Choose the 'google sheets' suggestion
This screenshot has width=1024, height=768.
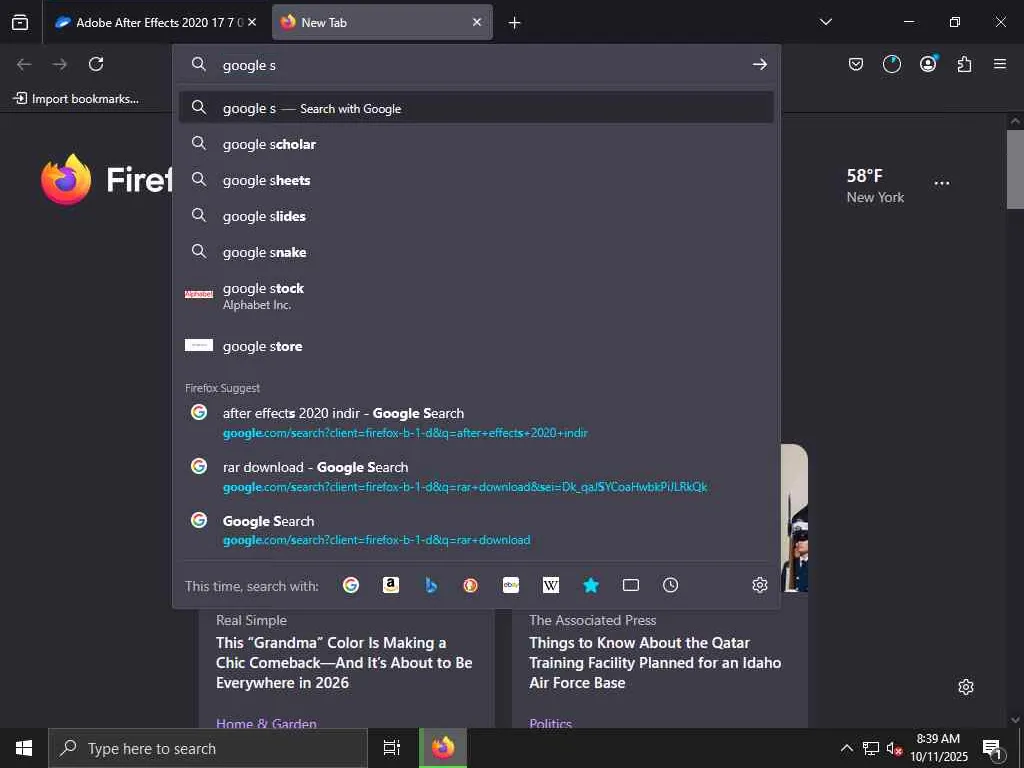[x=476, y=180]
